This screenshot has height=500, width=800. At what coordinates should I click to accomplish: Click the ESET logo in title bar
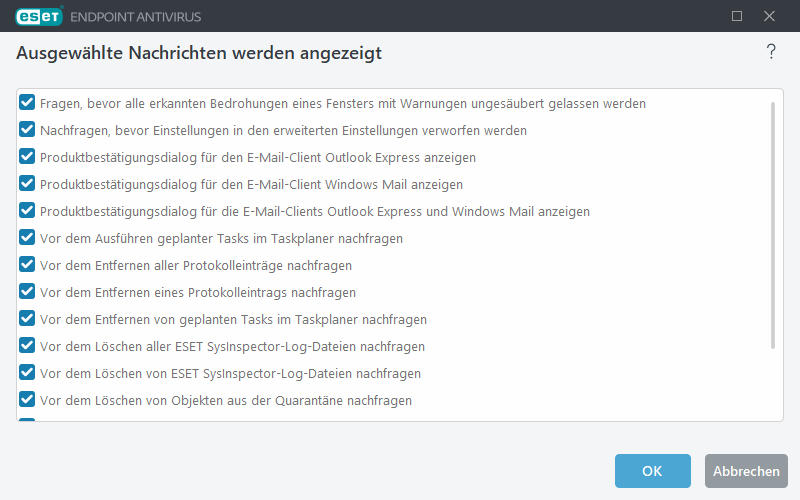pos(38,16)
